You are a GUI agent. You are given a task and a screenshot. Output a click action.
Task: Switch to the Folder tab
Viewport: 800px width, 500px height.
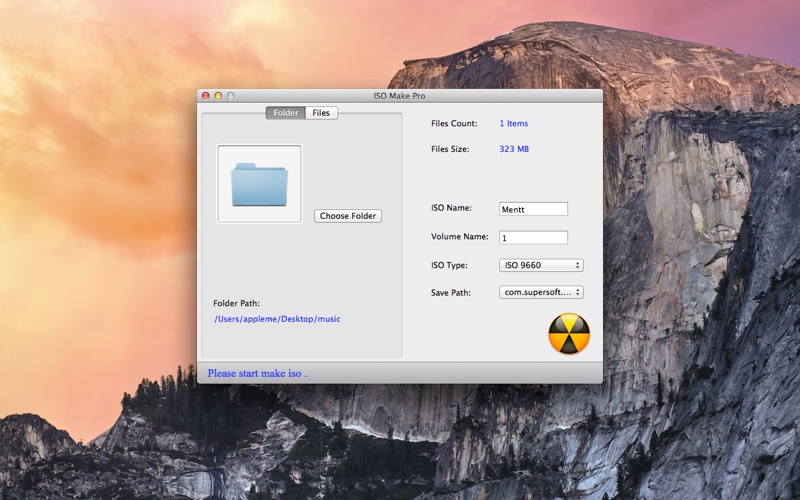point(286,113)
